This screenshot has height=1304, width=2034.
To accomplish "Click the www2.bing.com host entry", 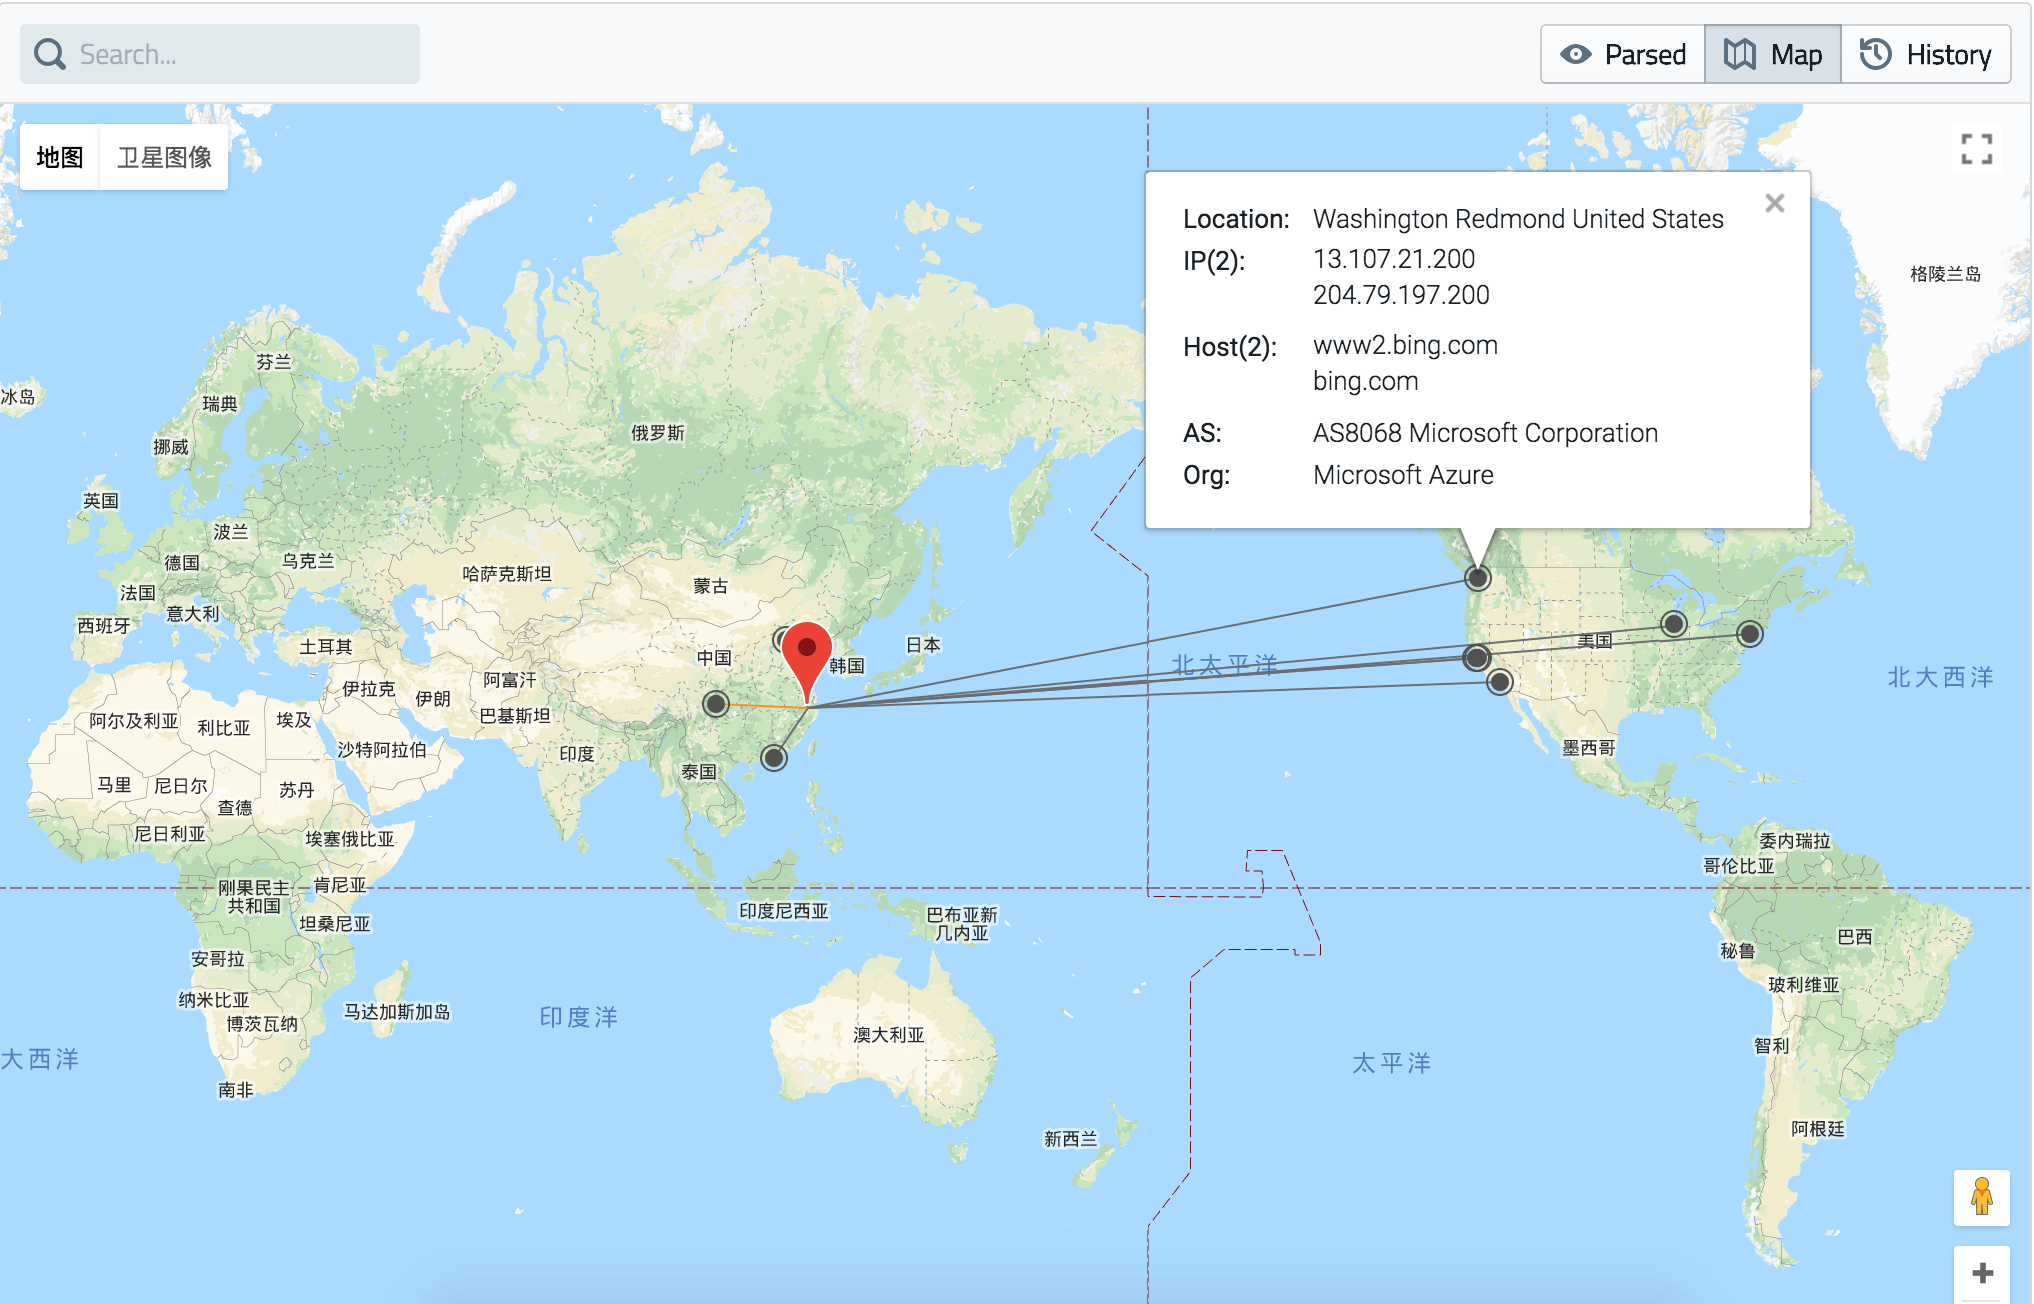I will 1405,345.
